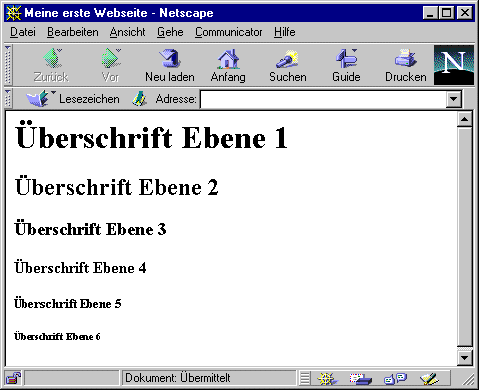Viewport: 479px width, 390px height.
Task: Minimize the Netscape window
Action: 430,13
